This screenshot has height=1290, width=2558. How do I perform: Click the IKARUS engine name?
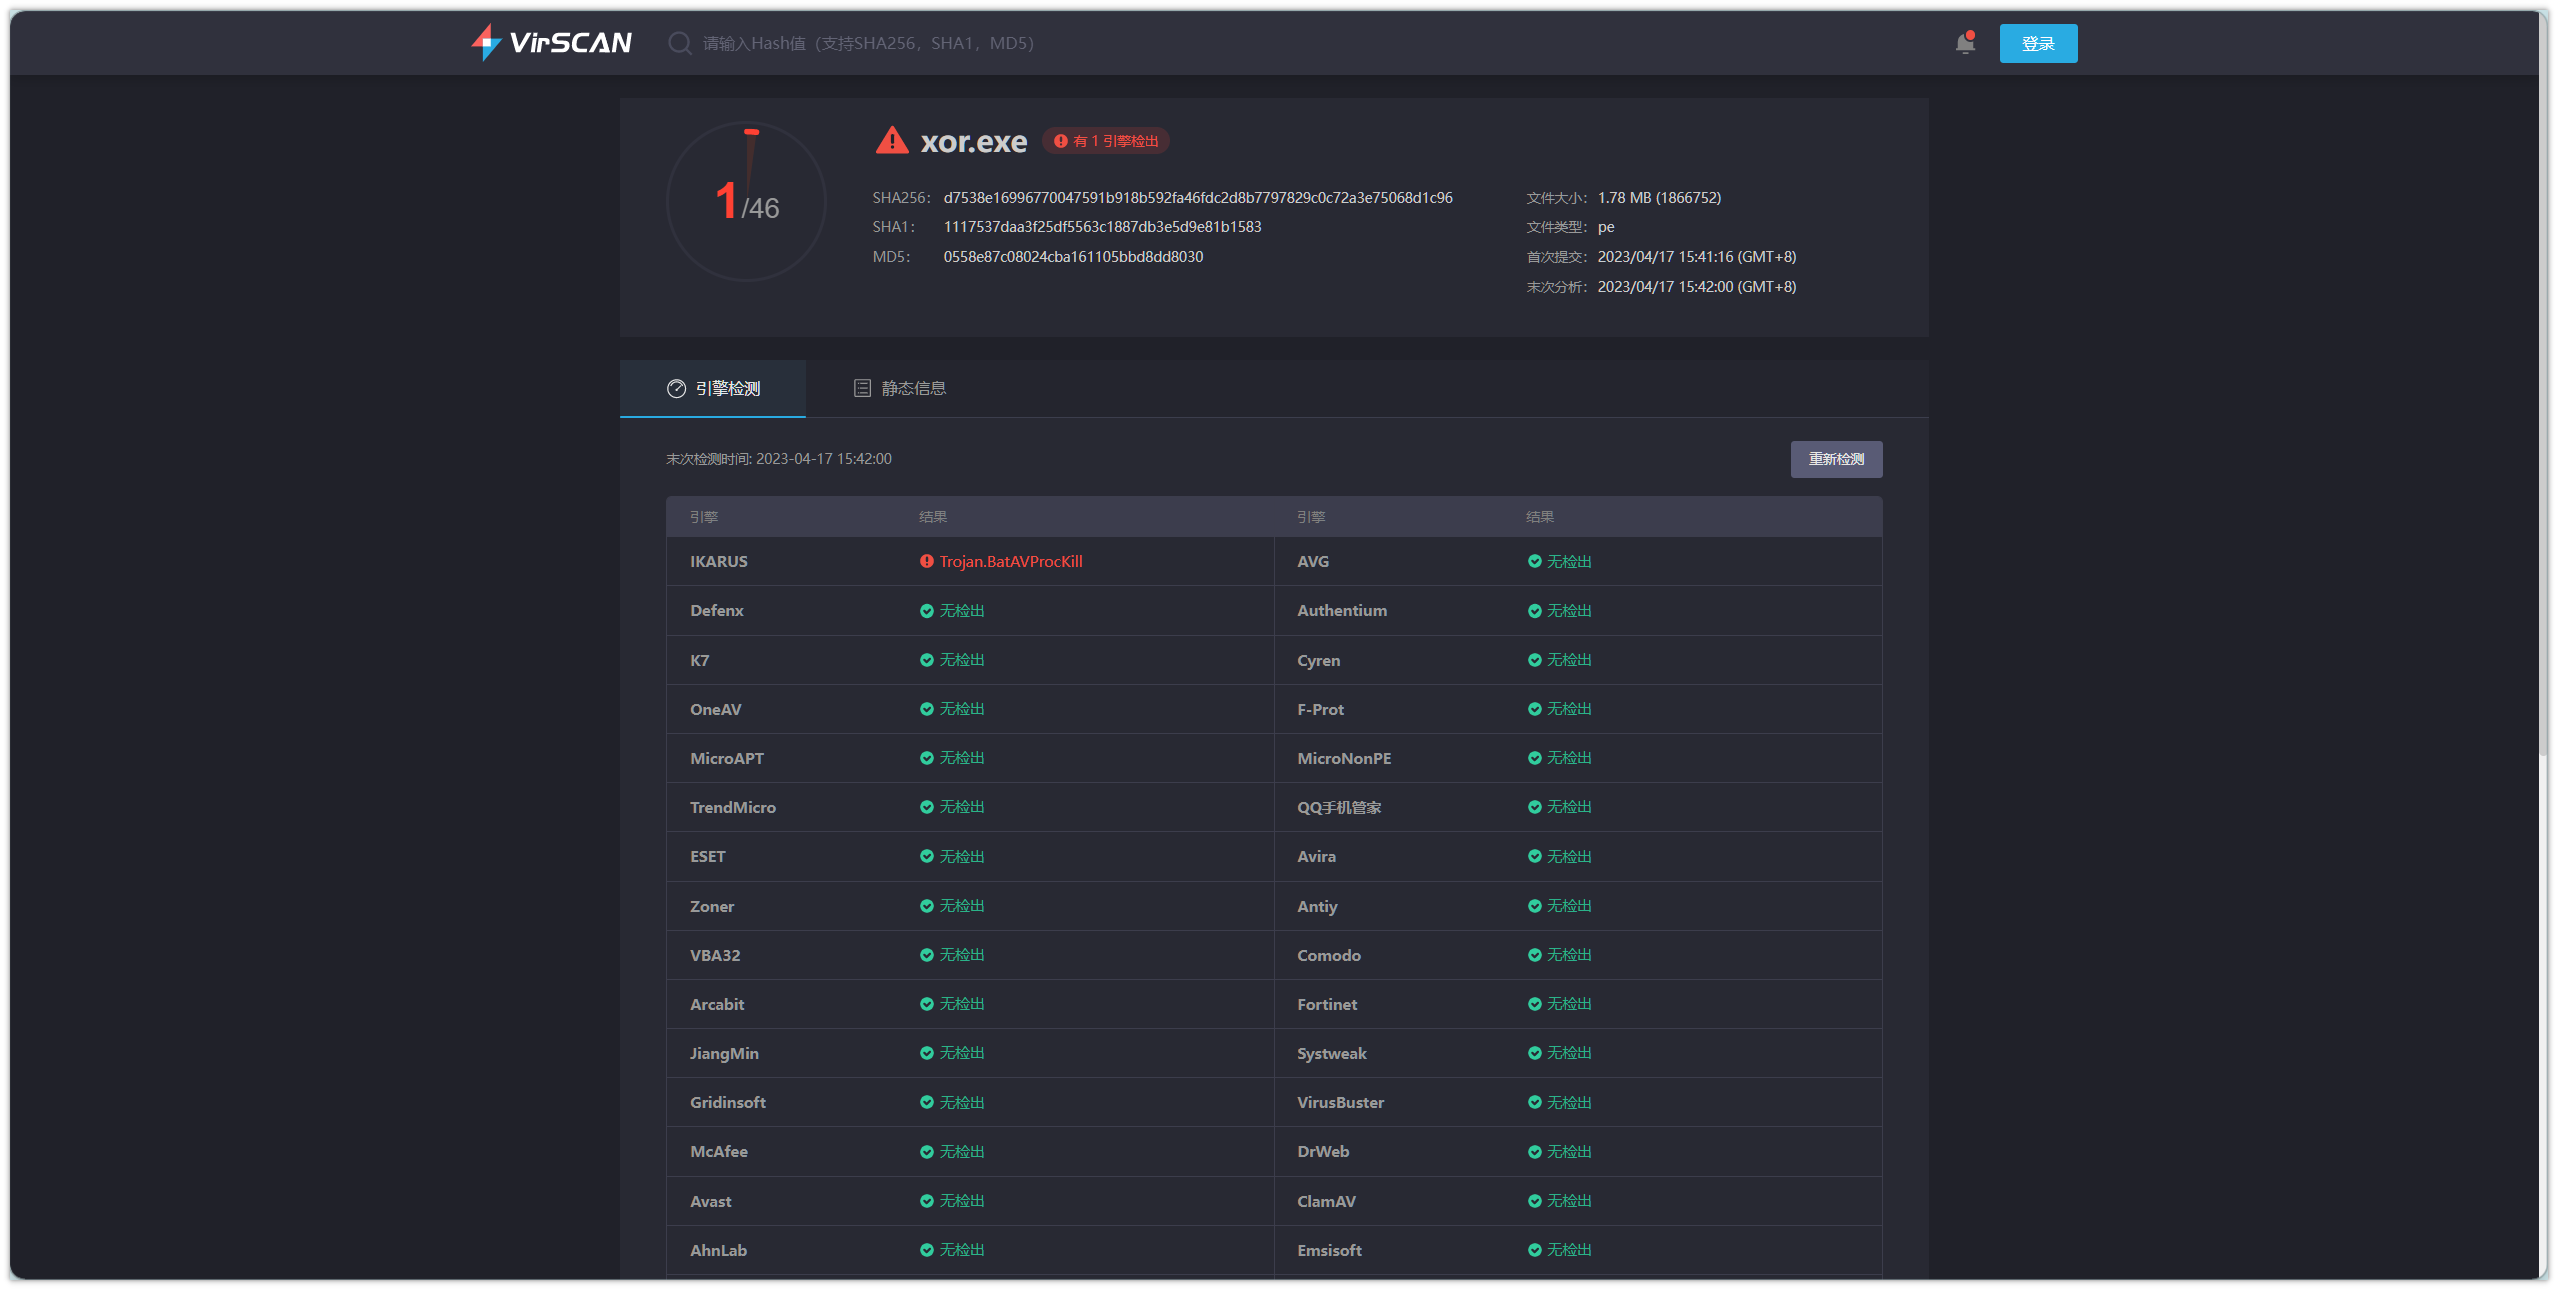pos(719,562)
